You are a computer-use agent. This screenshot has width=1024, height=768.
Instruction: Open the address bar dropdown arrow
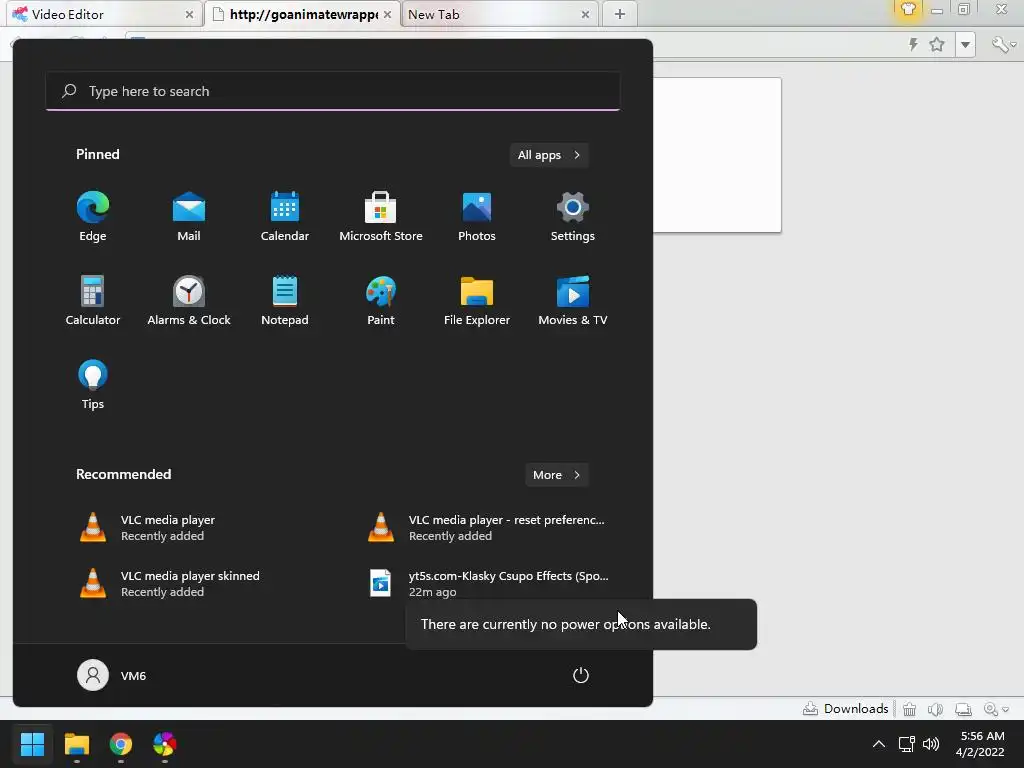[965, 44]
